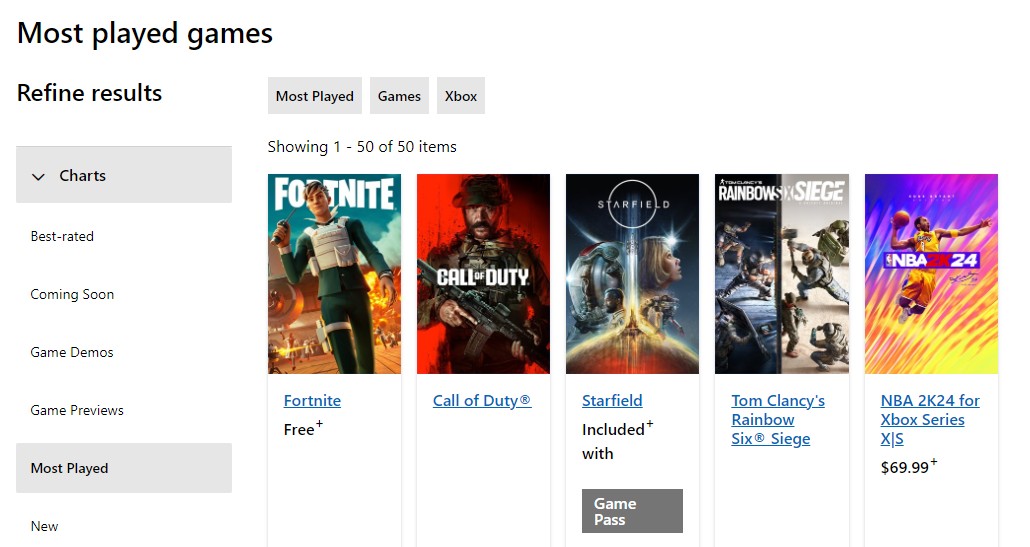This screenshot has height=547, width=1030.
Task: Click the 'Showing 1 - 50 of 50 items' text
Action: point(362,146)
